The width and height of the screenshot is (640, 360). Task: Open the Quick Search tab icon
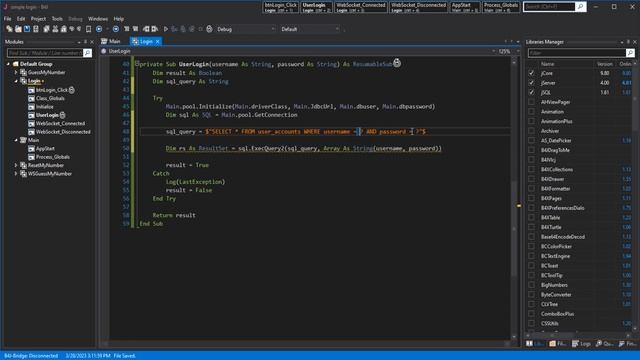[x=599, y=344]
